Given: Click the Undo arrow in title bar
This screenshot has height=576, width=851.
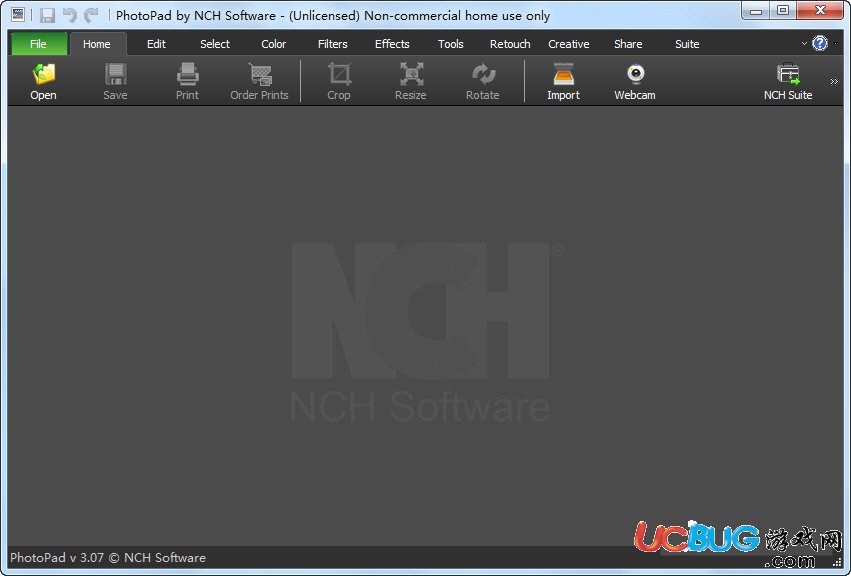Looking at the screenshot, I should click(69, 15).
